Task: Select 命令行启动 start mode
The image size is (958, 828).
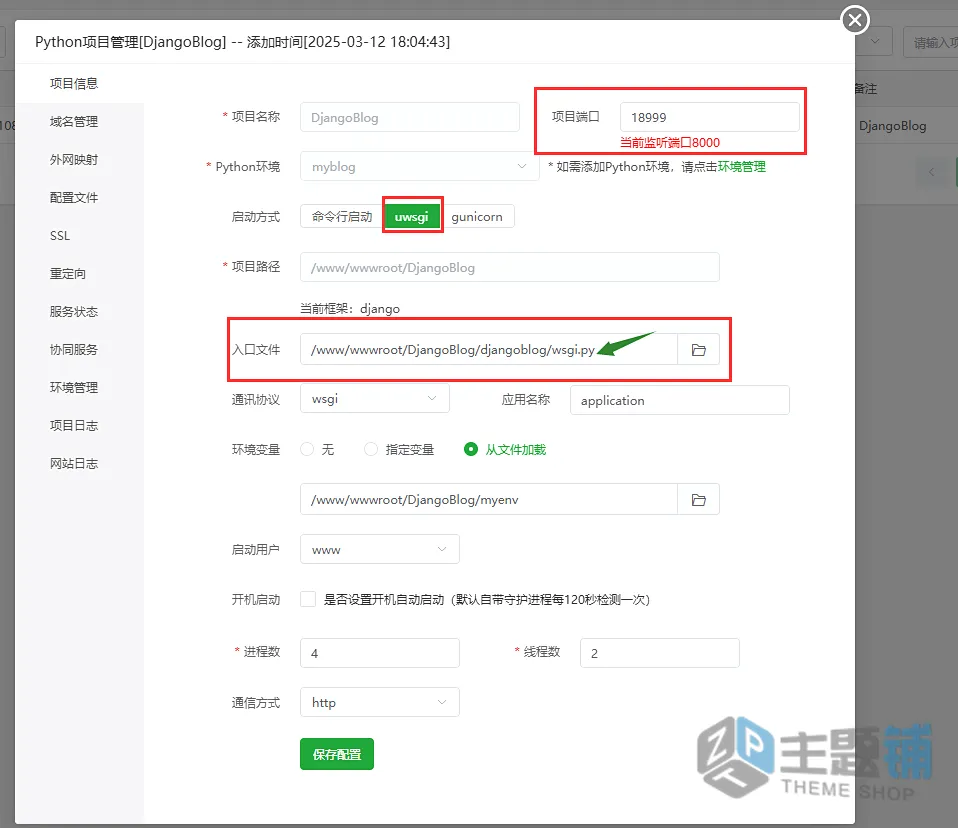Action: [x=342, y=216]
